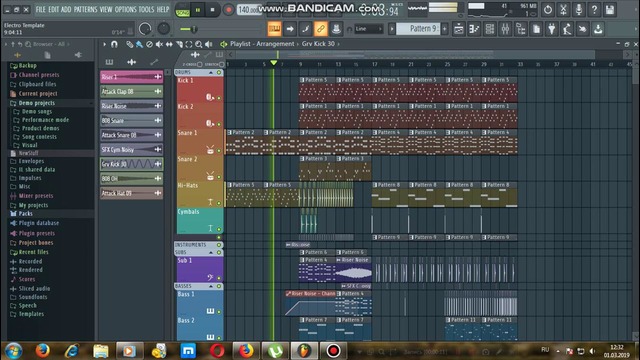Expand the Plugin database folder

(39, 223)
